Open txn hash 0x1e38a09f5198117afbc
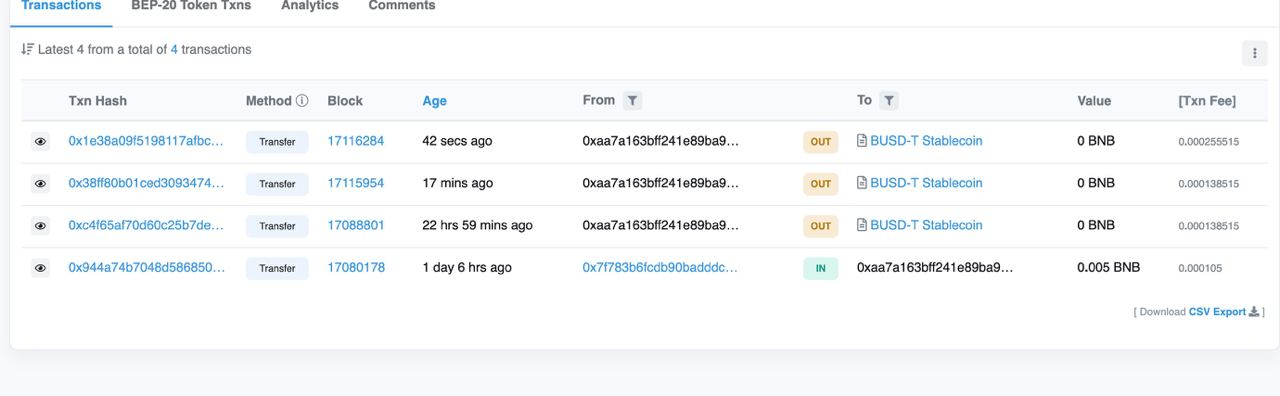The image size is (1280, 396). tap(146, 141)
